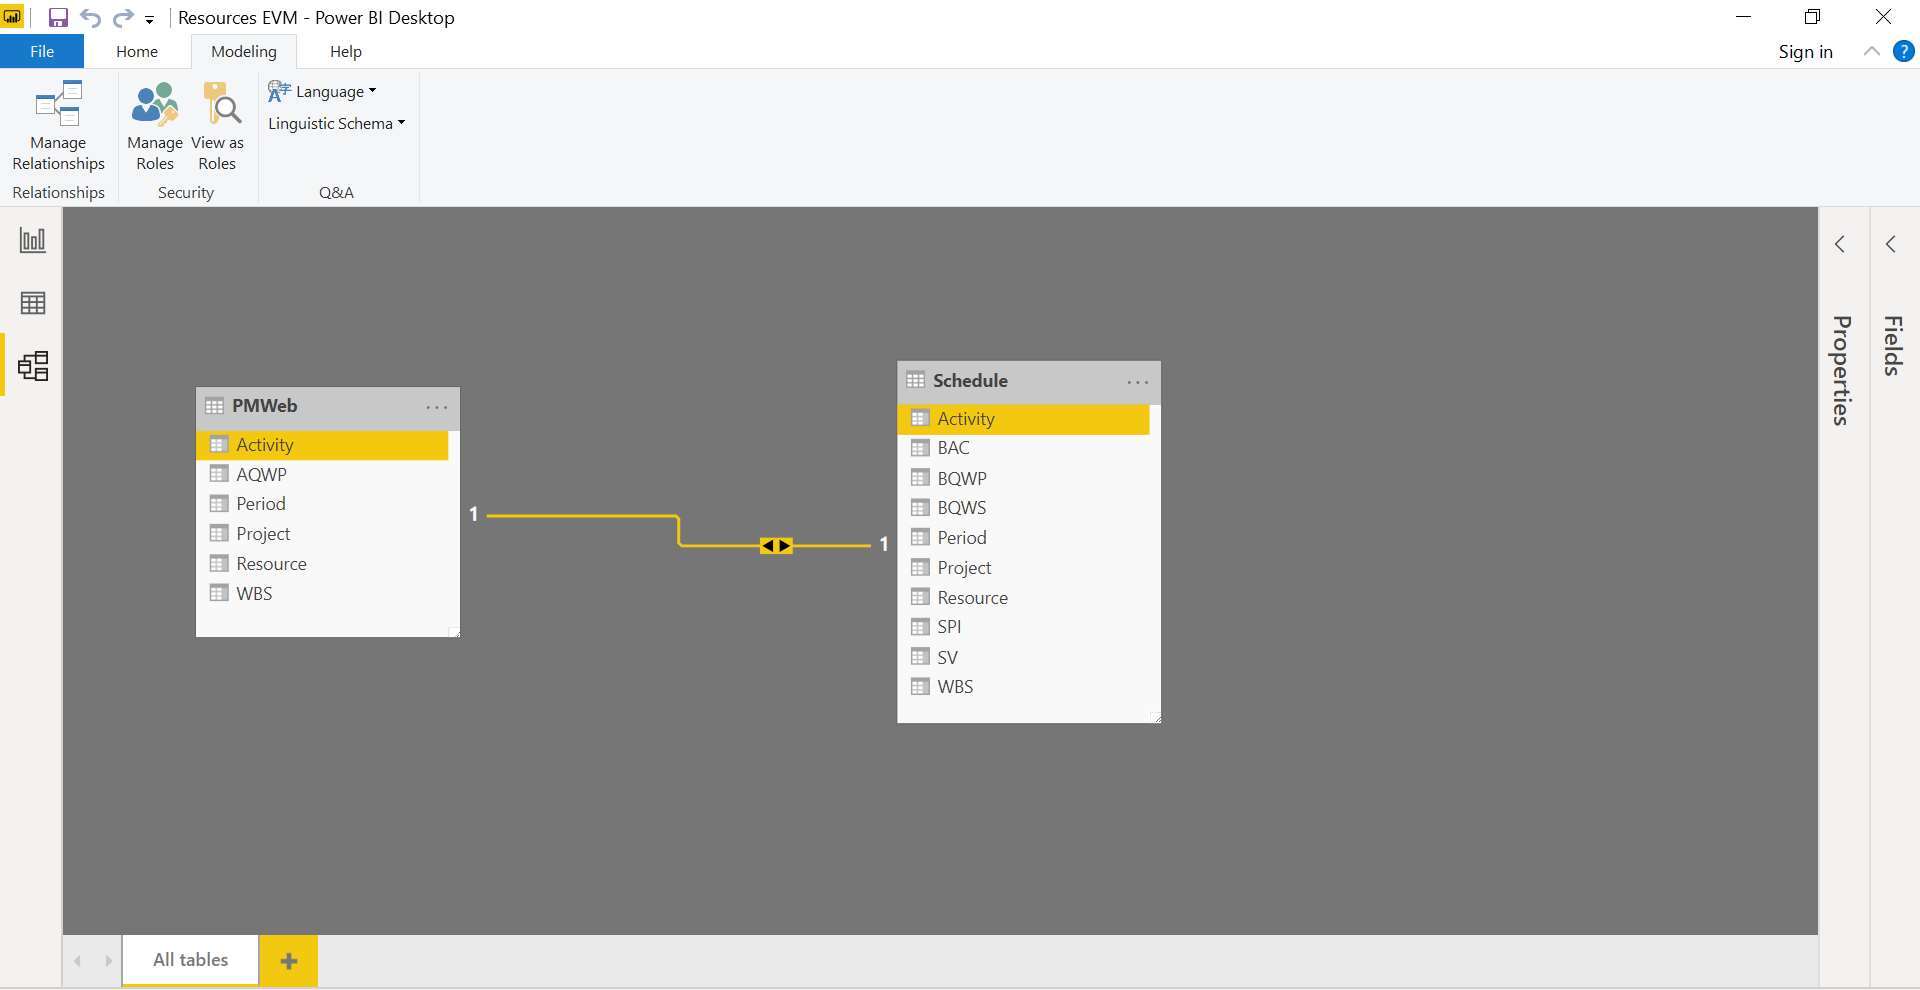Select the Model view icon
Image resolution: width=1920 pixels, height=990 pixels.
tap(33, 366)
